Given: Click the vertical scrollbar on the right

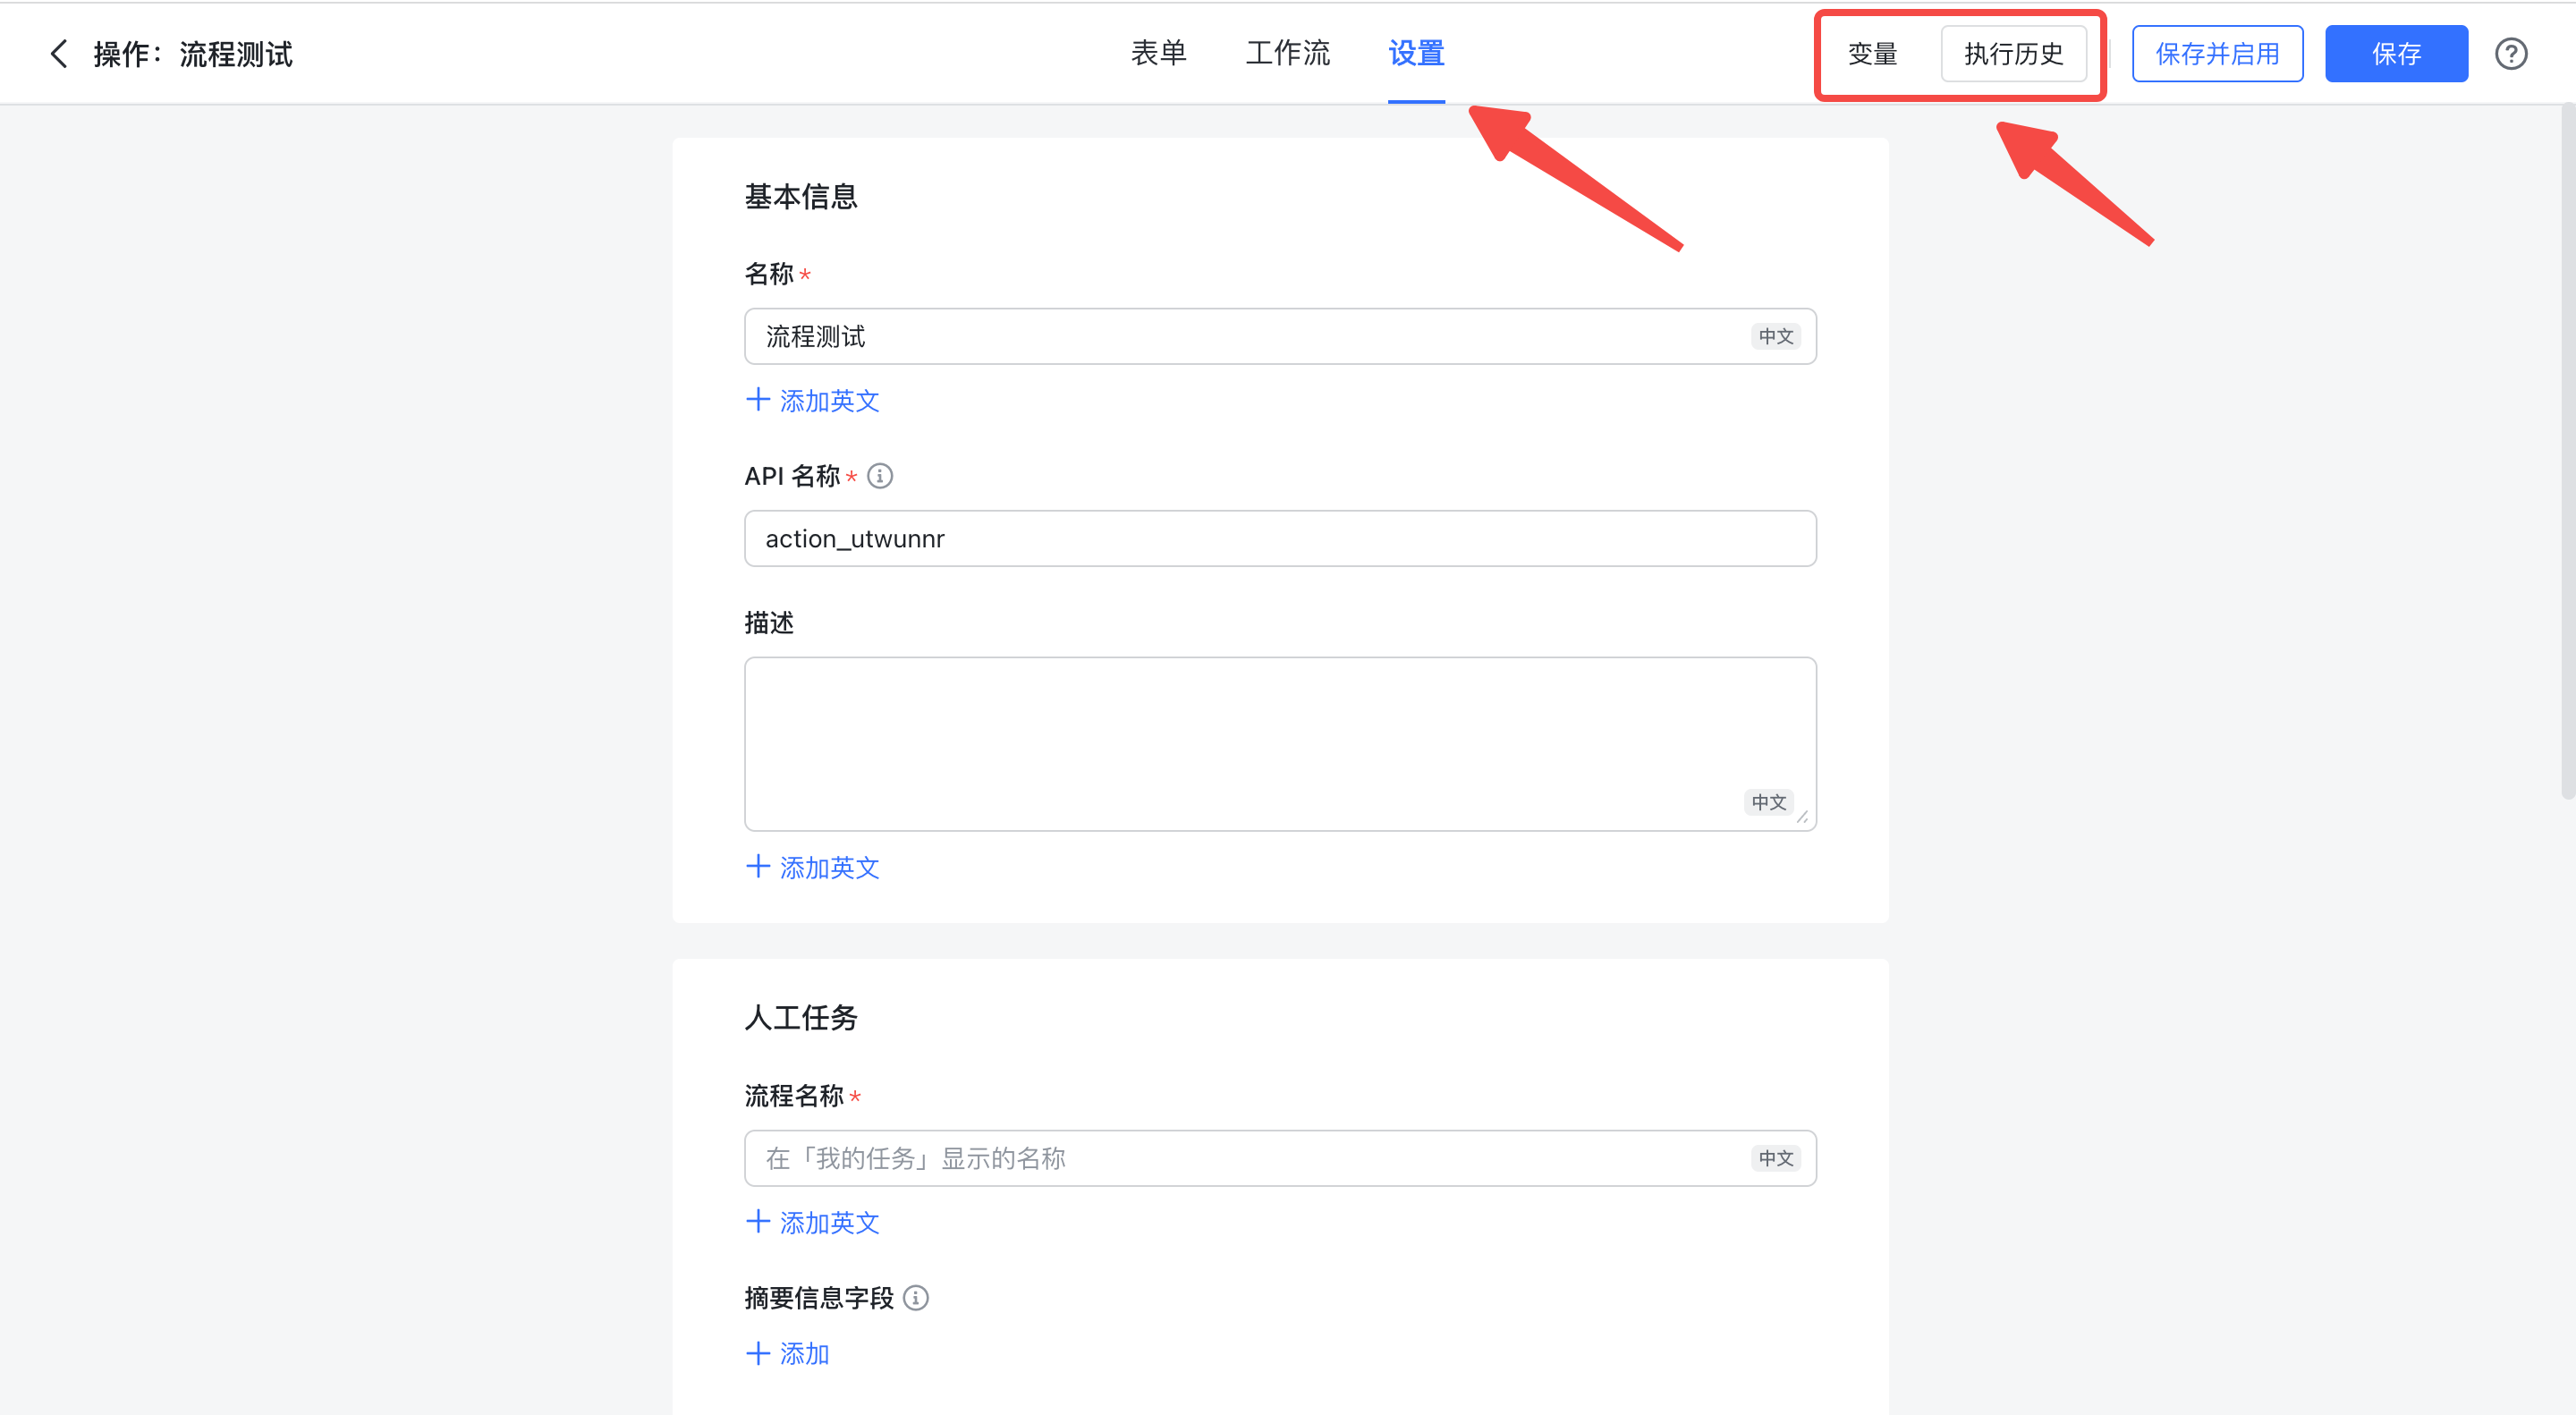Looking at the screenshot, I should 2567,450.
